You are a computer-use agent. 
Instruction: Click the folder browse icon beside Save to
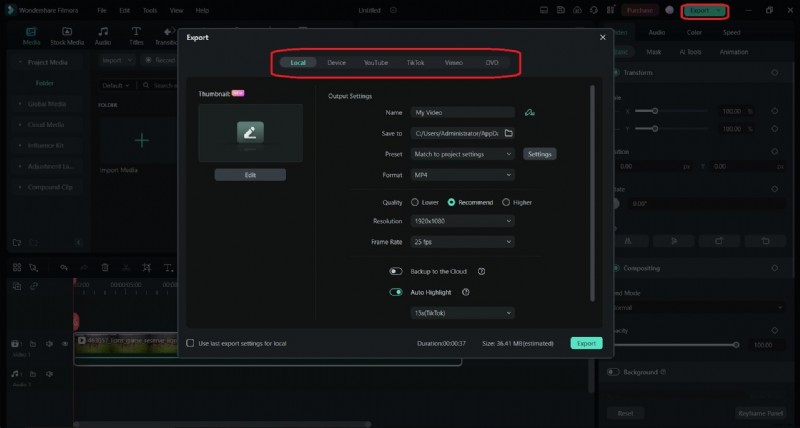(x=508, y=133)
